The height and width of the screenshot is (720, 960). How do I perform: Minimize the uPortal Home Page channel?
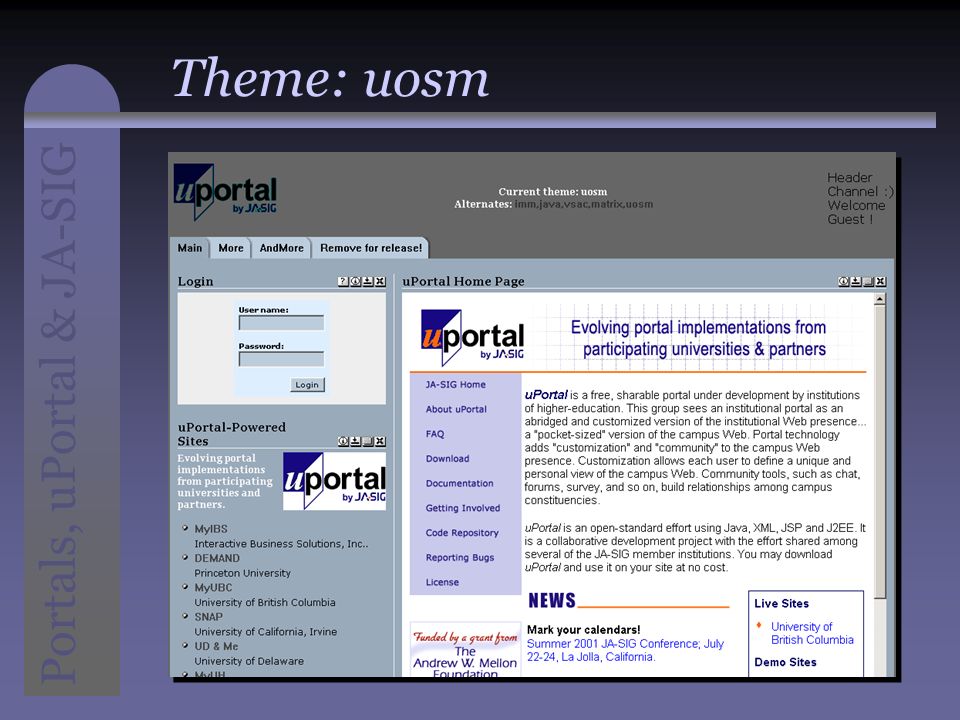coord(868,282)
